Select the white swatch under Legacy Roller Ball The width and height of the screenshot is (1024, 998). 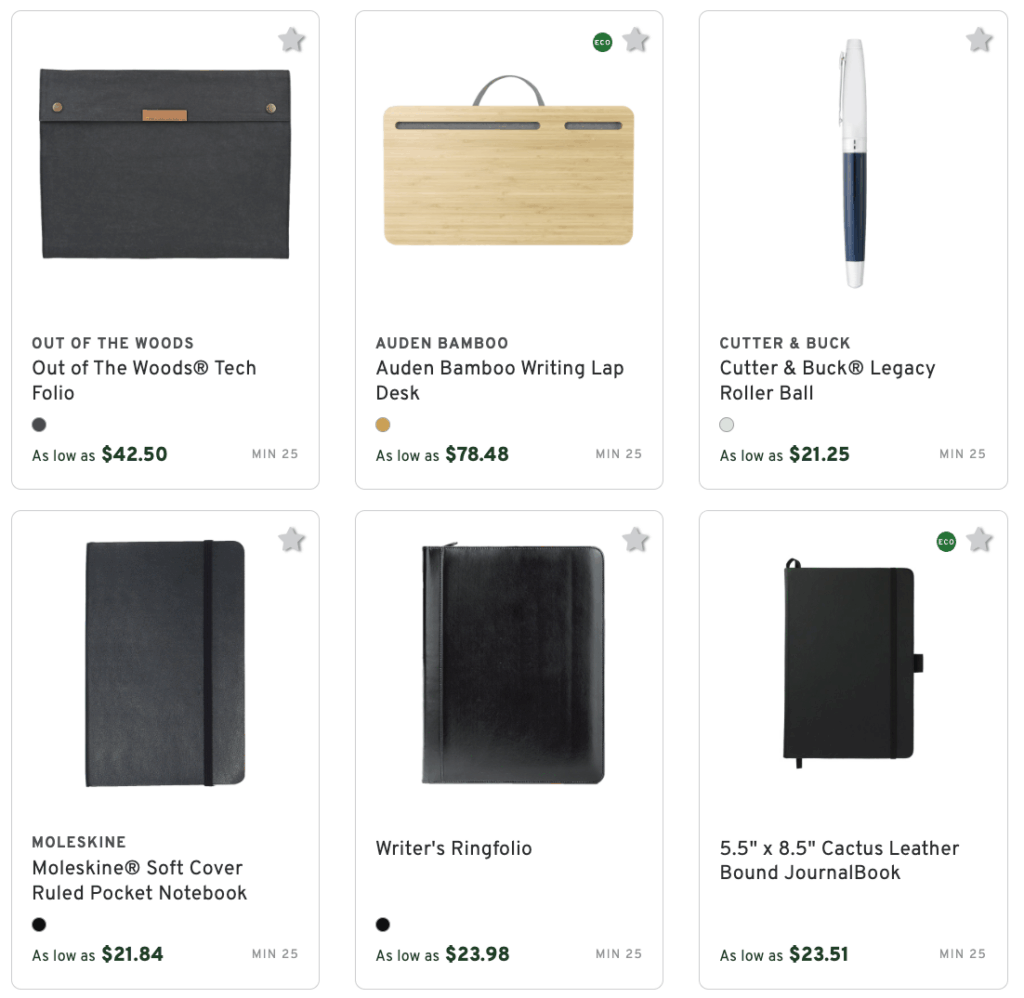coord(726,424)
